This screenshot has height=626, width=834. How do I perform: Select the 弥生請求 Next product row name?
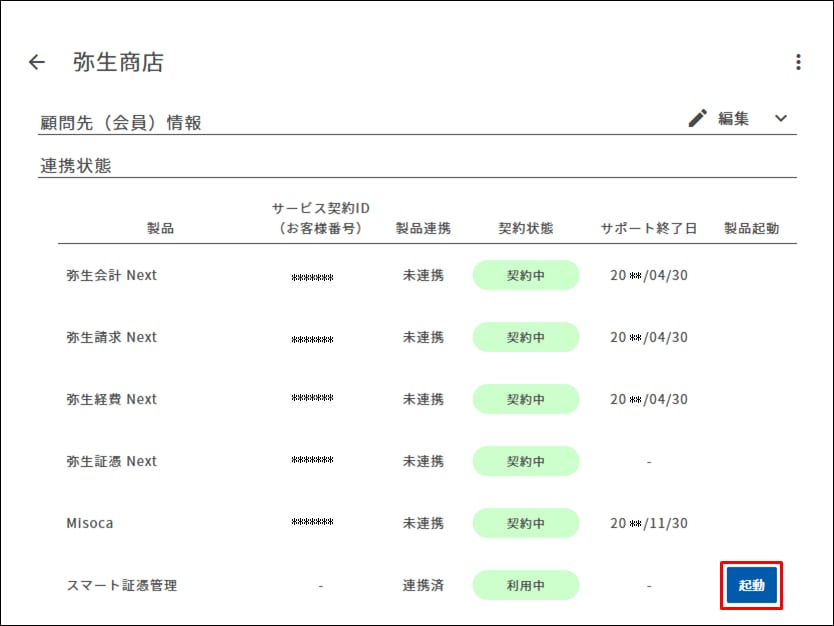pyautogui.click(x=112, y=337)
